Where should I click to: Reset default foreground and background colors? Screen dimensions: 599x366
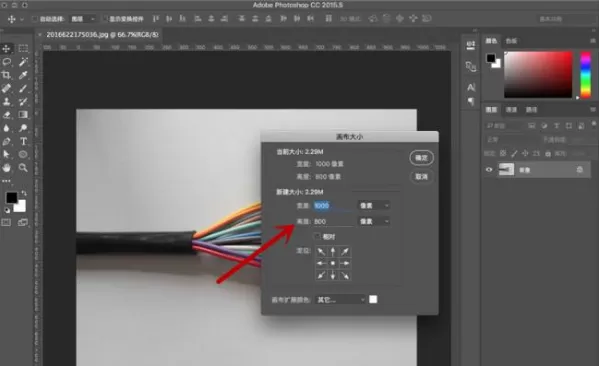pyautogui.click(x=7, y=210)
